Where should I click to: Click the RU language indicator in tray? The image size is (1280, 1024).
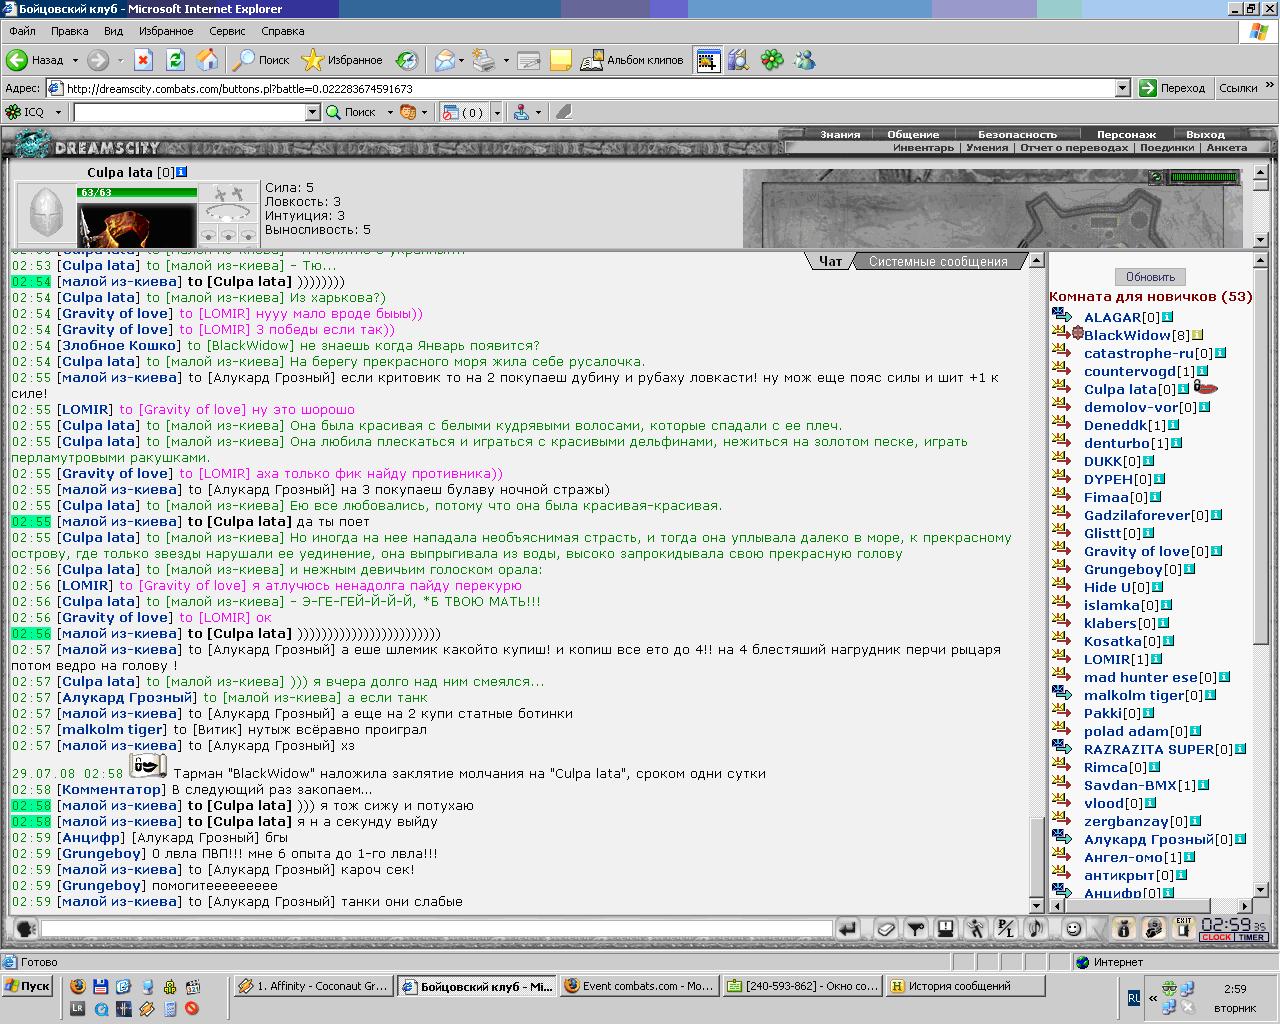click(x=1134, y=998)
